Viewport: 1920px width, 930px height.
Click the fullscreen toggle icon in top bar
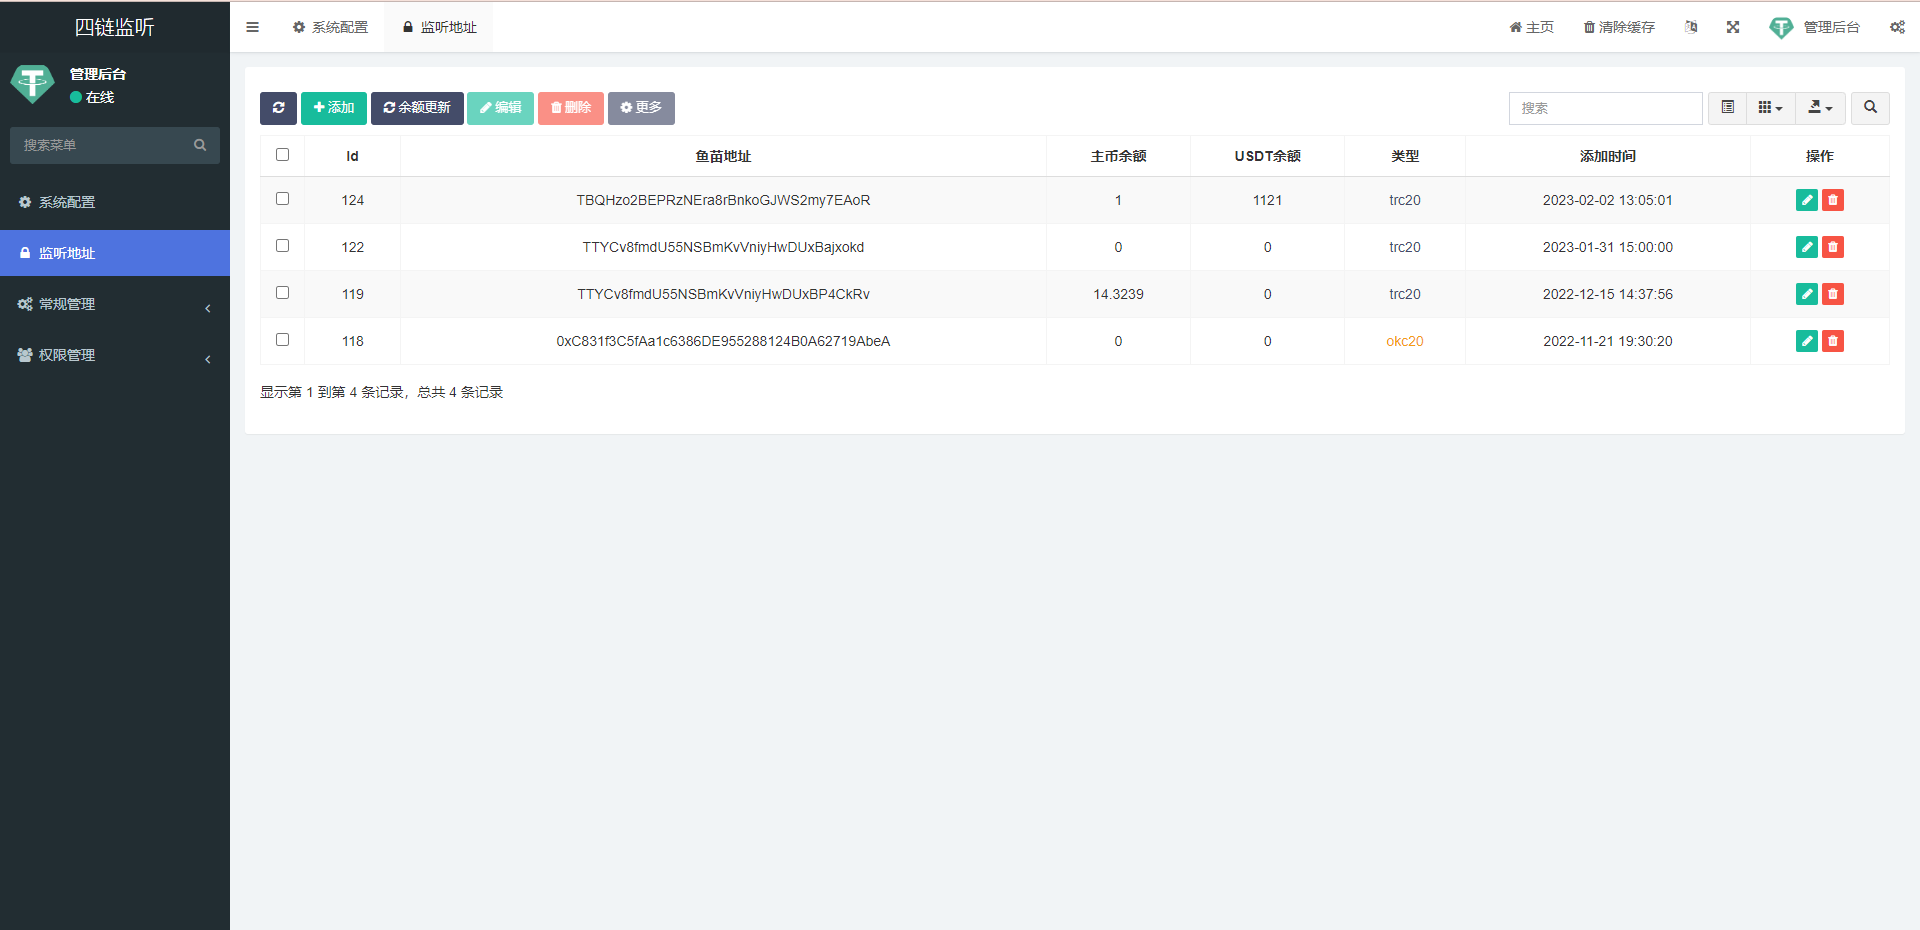1733,27
